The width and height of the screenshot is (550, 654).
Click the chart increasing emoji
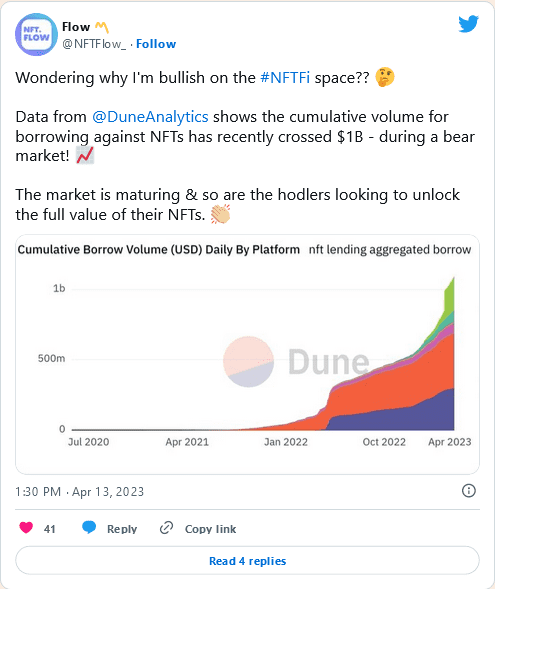pos(85,156)
